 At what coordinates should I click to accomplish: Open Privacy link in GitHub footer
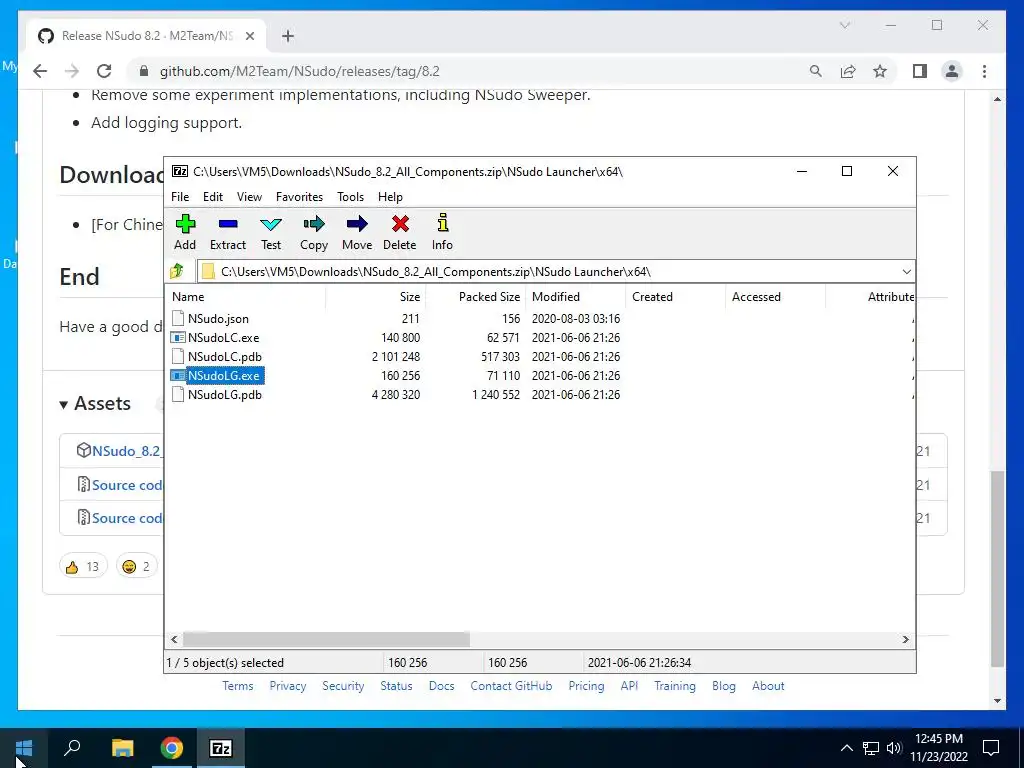tap(287, 686)
